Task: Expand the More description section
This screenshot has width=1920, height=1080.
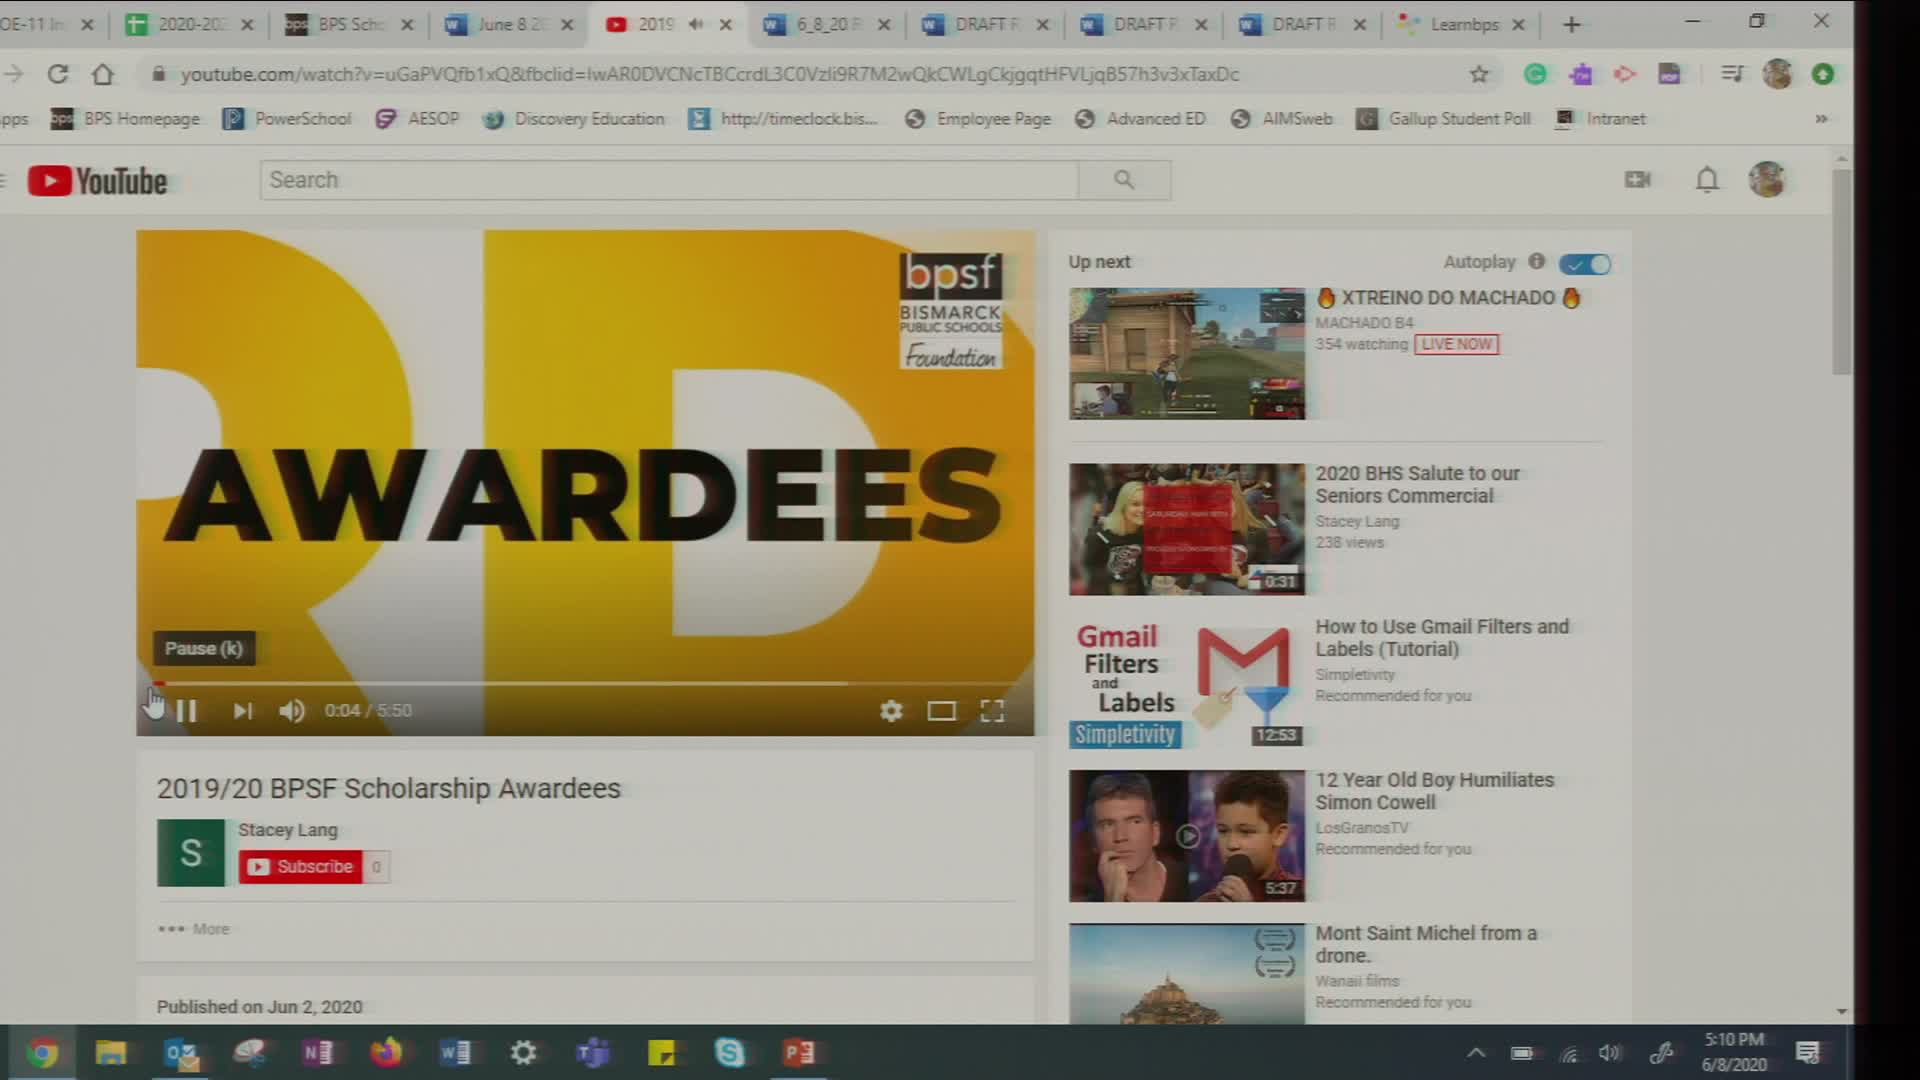Action: point(194,929)
